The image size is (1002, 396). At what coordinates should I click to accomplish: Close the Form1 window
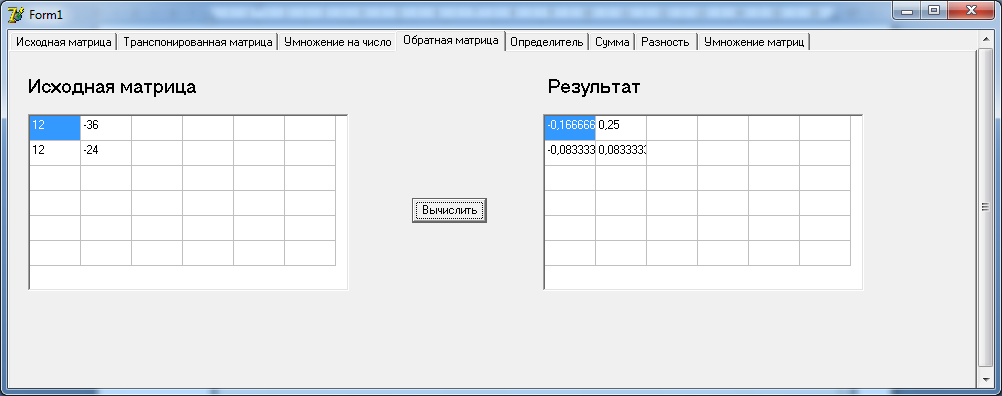[x=971, y=11]
